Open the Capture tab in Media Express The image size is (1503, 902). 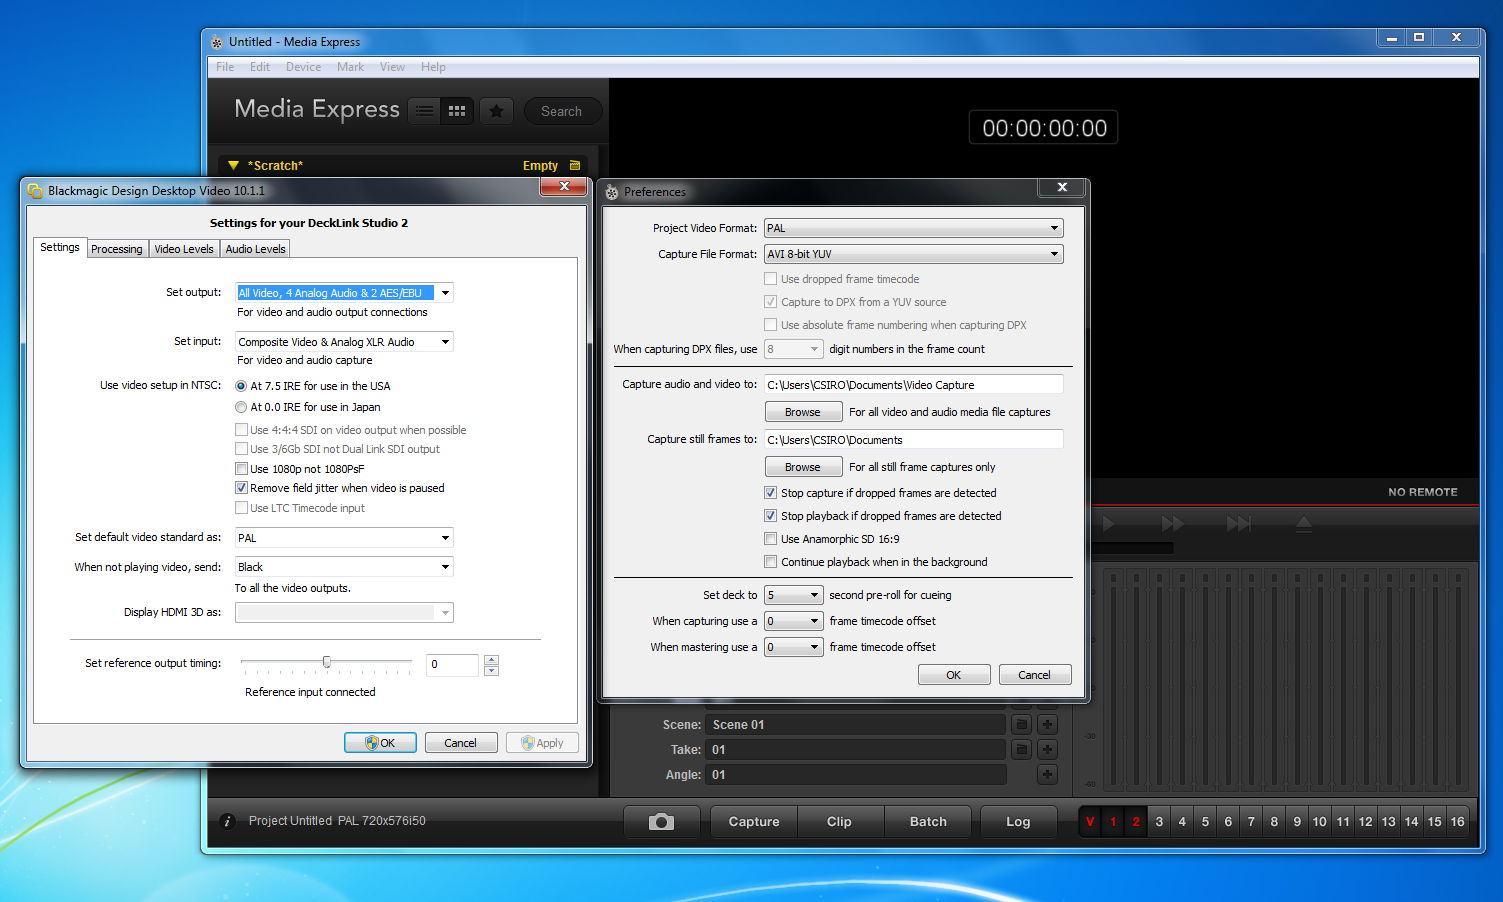754,822
